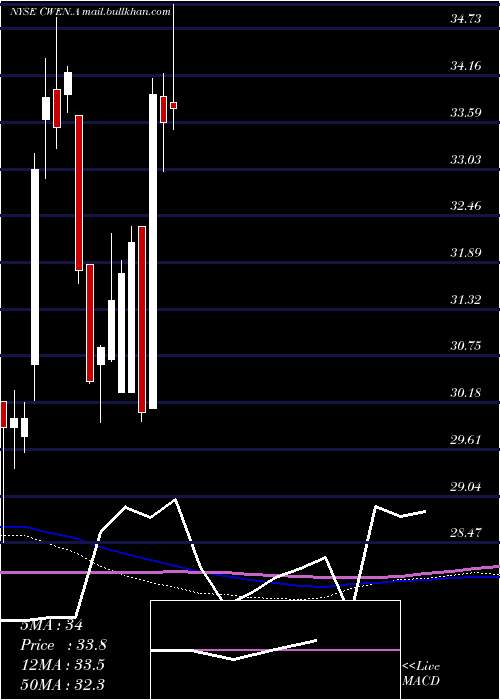Click the 34.73 price axis label
Screen dimensions: 500x700
466,19
